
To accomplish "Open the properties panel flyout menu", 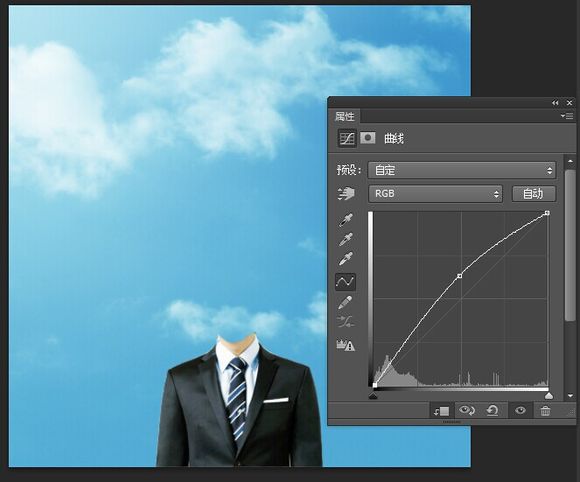I will pos(567,116).
